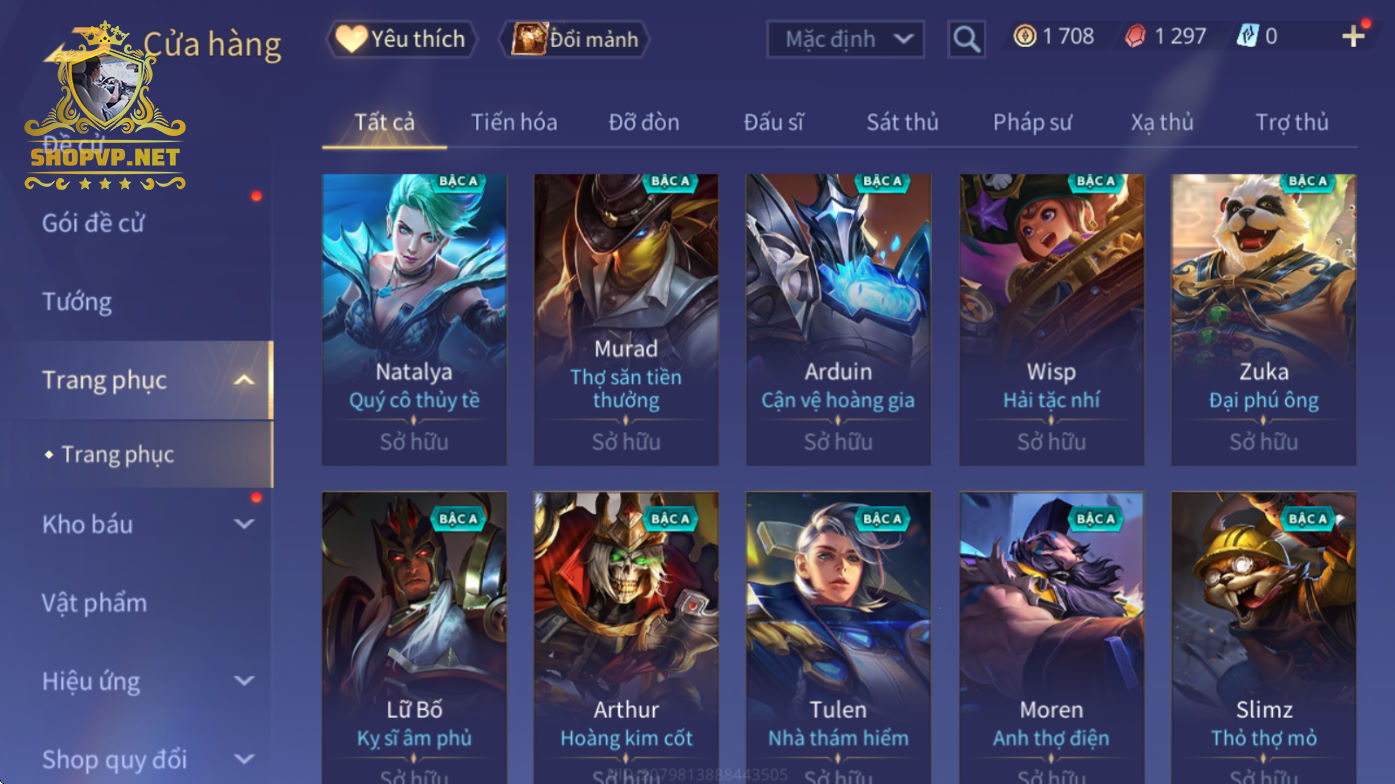Select Natalya Quý cô thủy tề skin
1395x784 pixels.
(414, 320)
